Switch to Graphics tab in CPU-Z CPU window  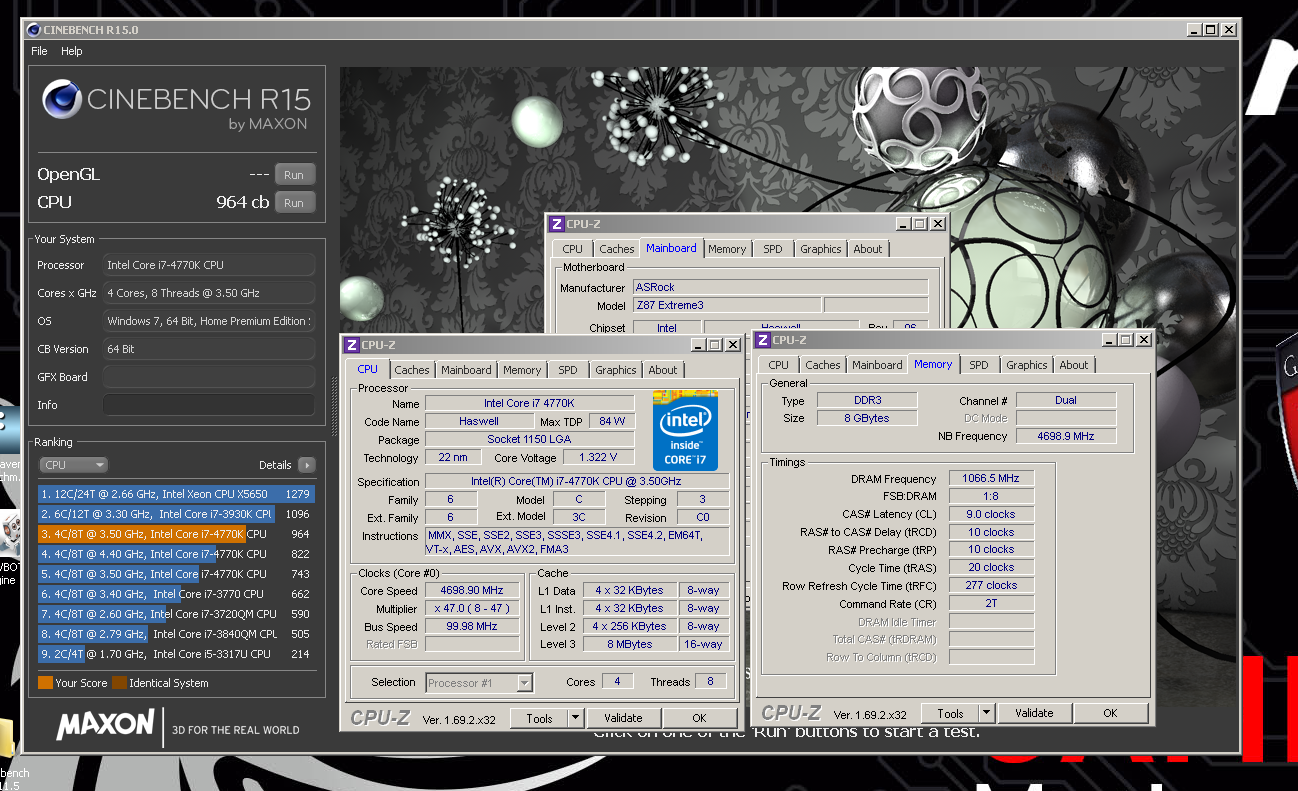coord(616,370)
